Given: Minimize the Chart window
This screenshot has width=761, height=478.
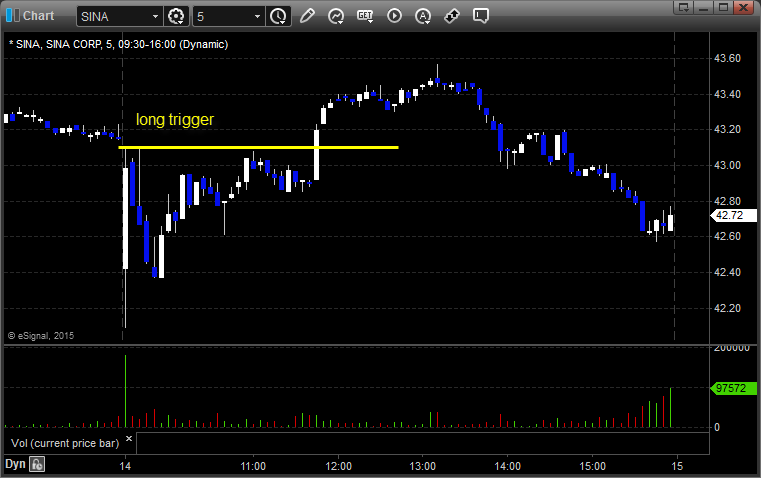Looking at the screenshot, I should pyautogui.click(x=704, y=7).
